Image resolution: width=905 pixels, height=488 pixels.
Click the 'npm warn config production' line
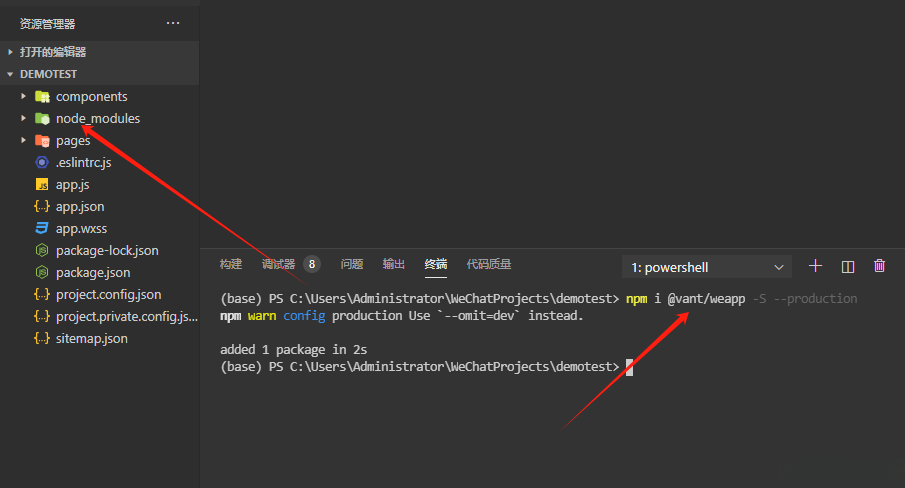tap(402, 316)
